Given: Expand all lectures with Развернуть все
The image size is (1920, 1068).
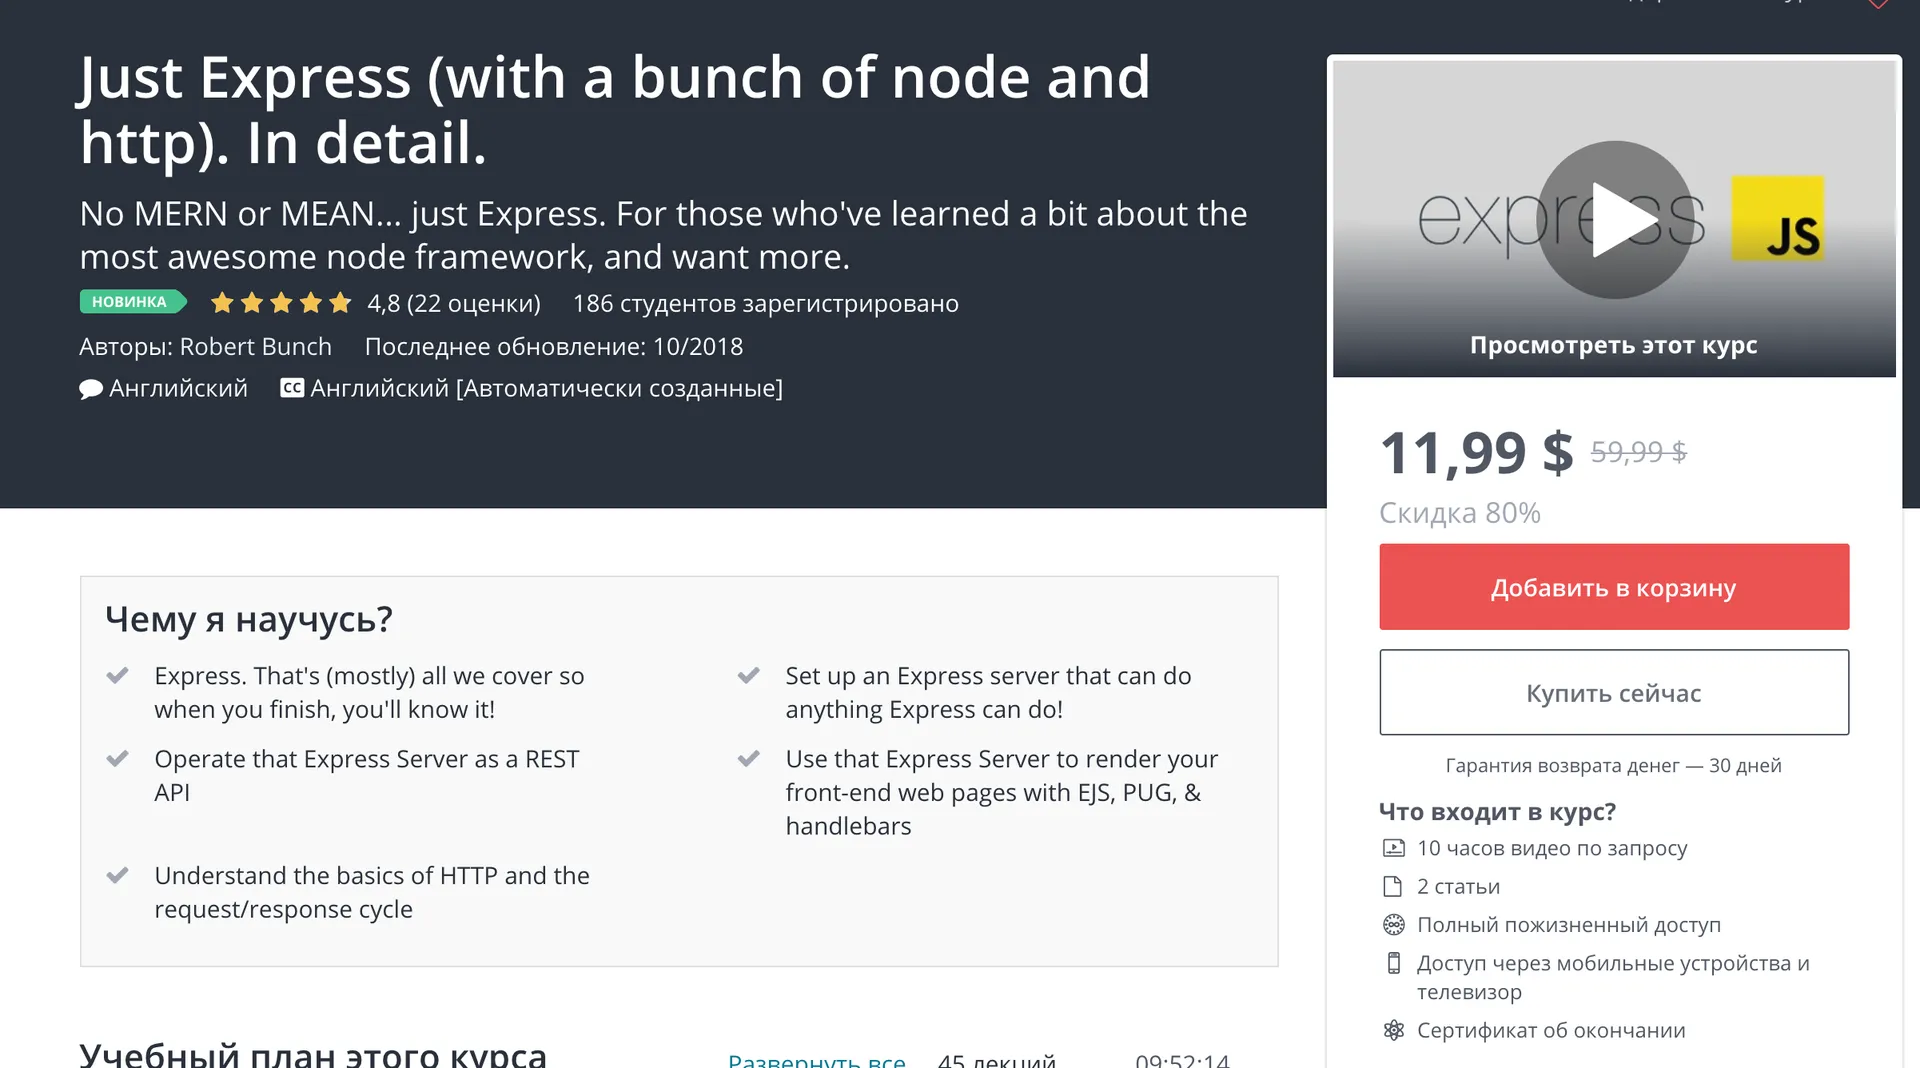Looking at the screenshot, I should coord(816,1060).
